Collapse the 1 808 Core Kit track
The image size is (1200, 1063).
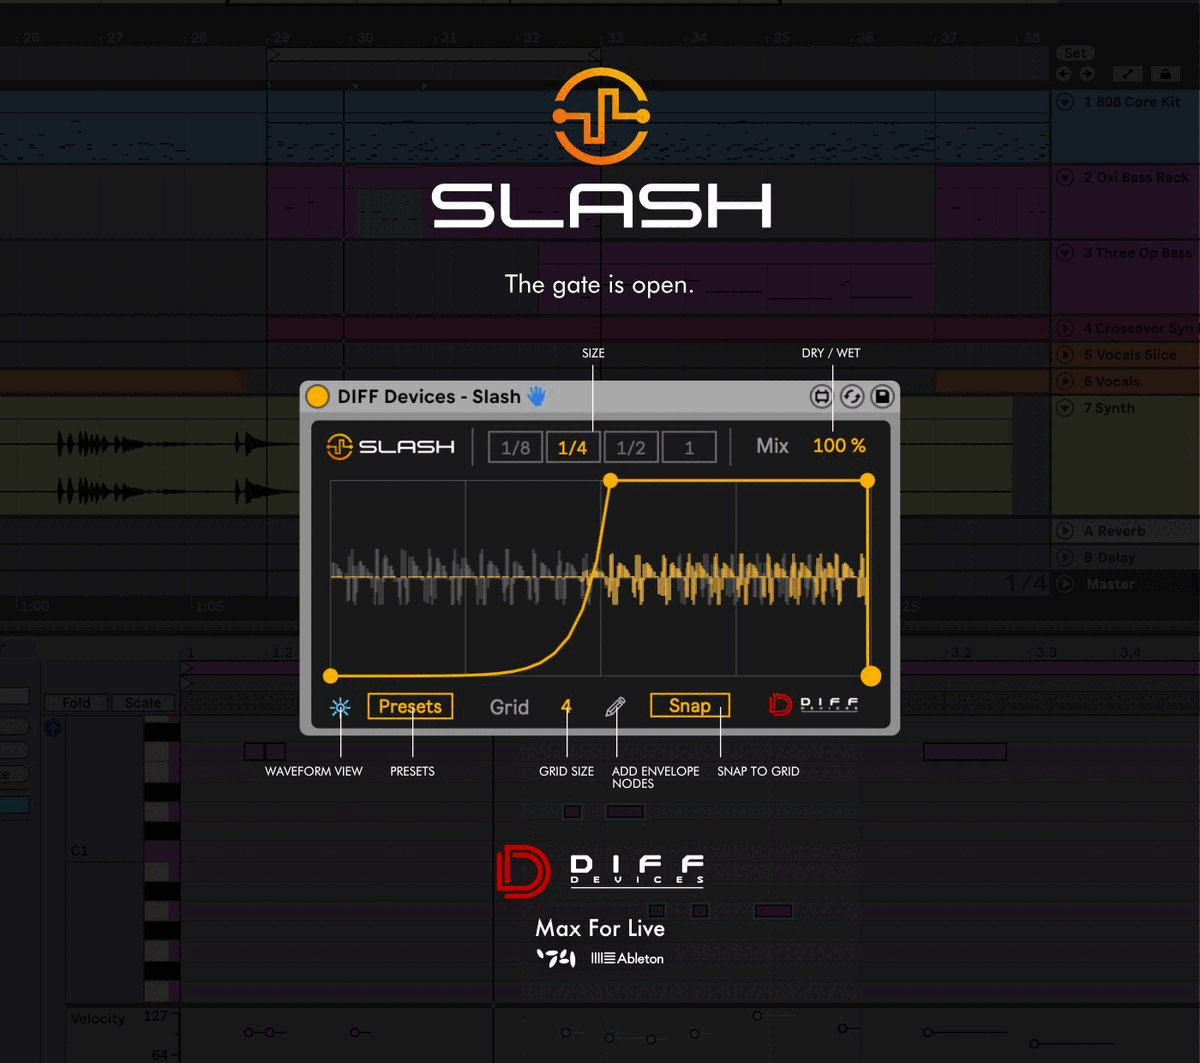(1065, 102)
